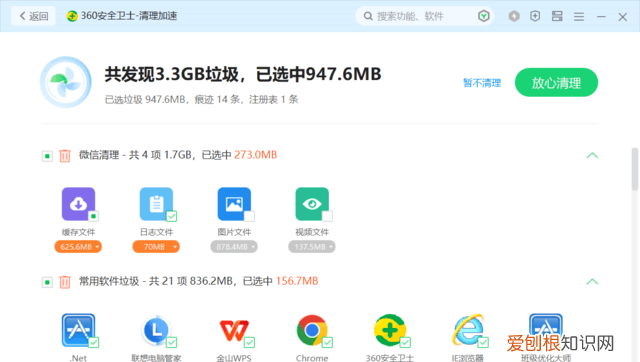Click the magnifier search icon

[x=368, y=16]
